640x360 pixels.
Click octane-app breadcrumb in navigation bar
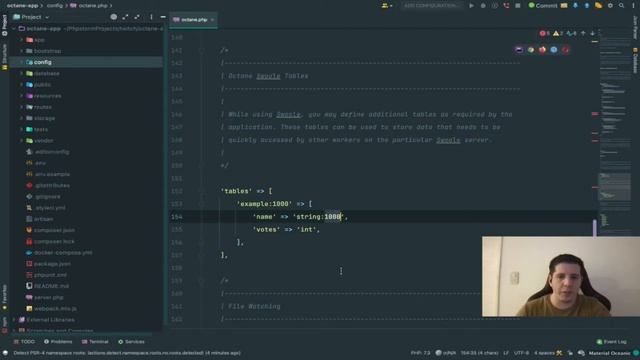point(22,6)
